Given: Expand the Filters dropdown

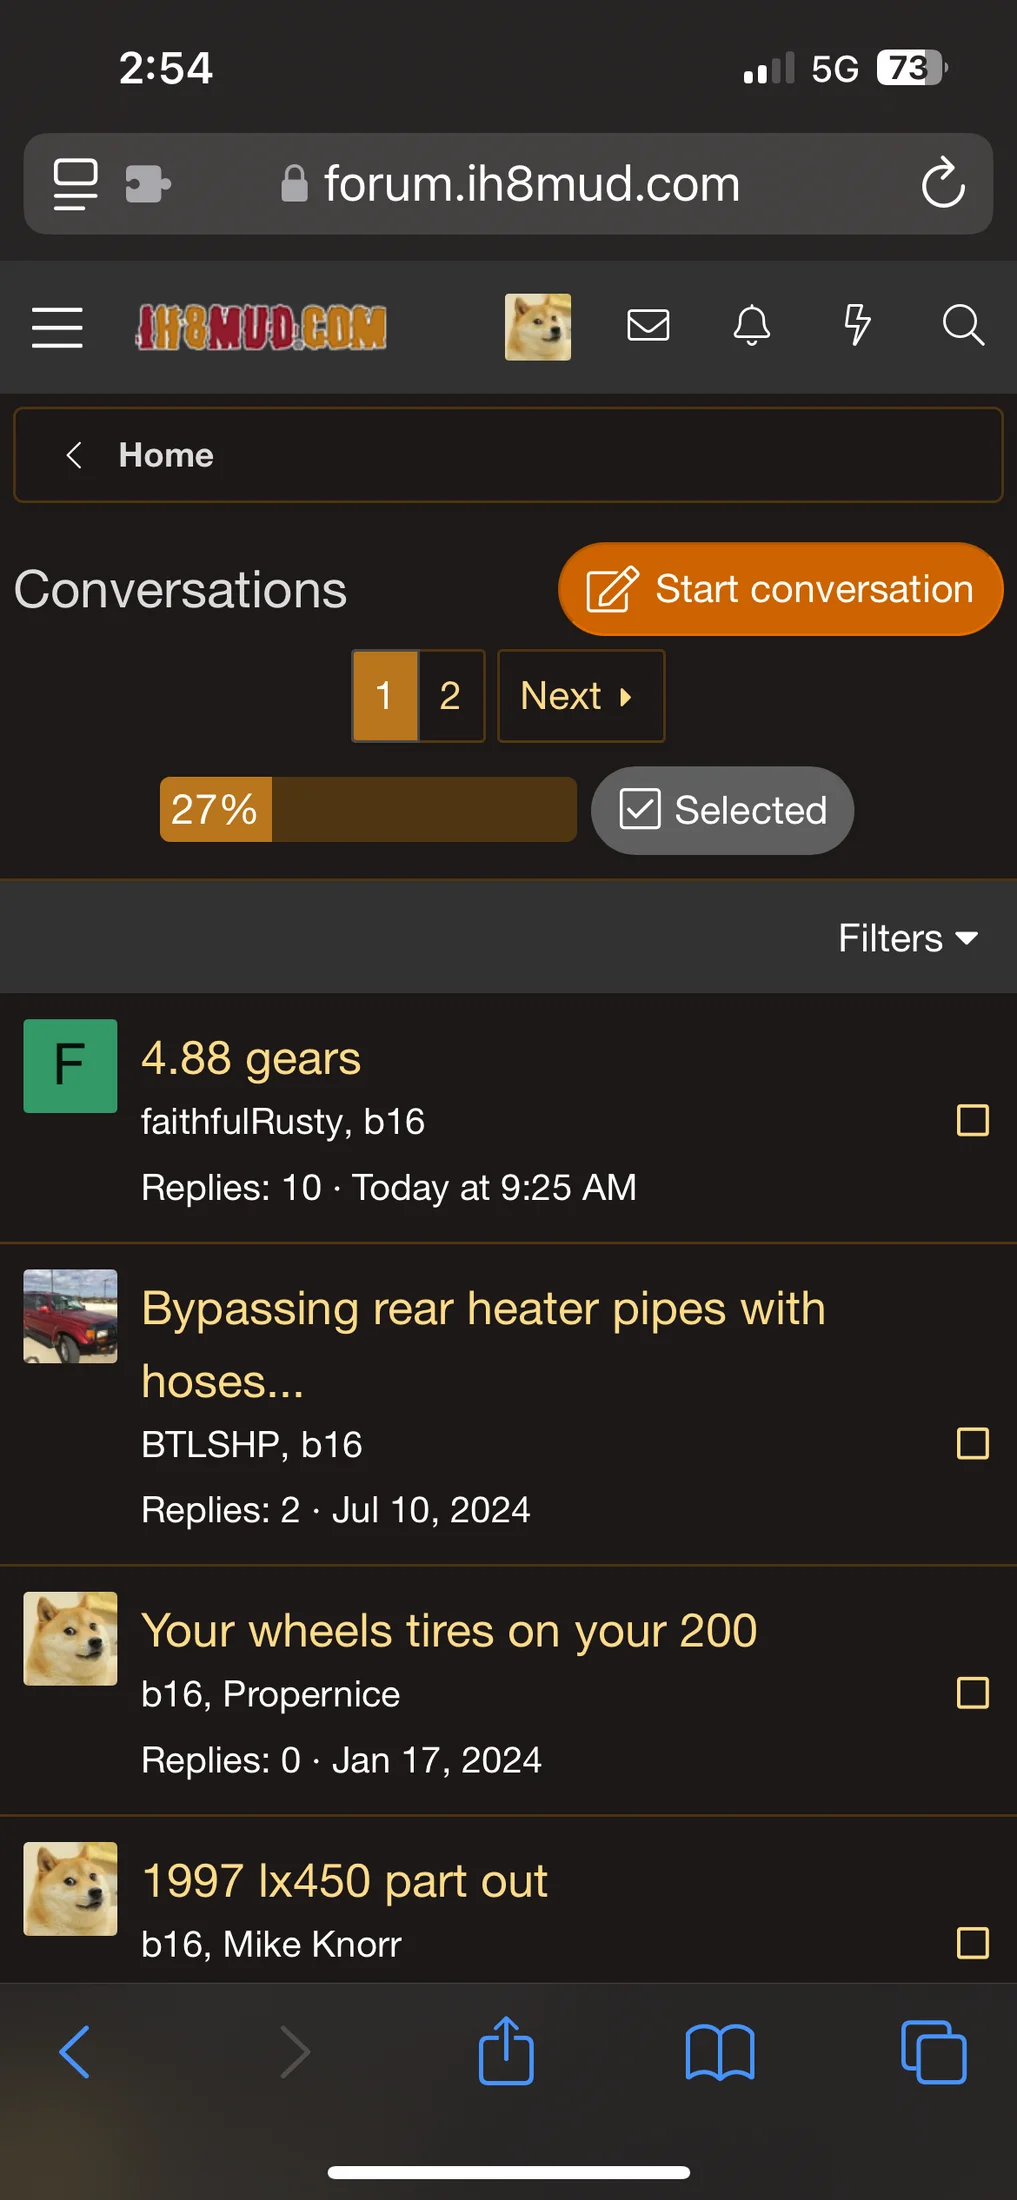Looking at the screenshot, I should pyautogui.click(x=908, y=938).
